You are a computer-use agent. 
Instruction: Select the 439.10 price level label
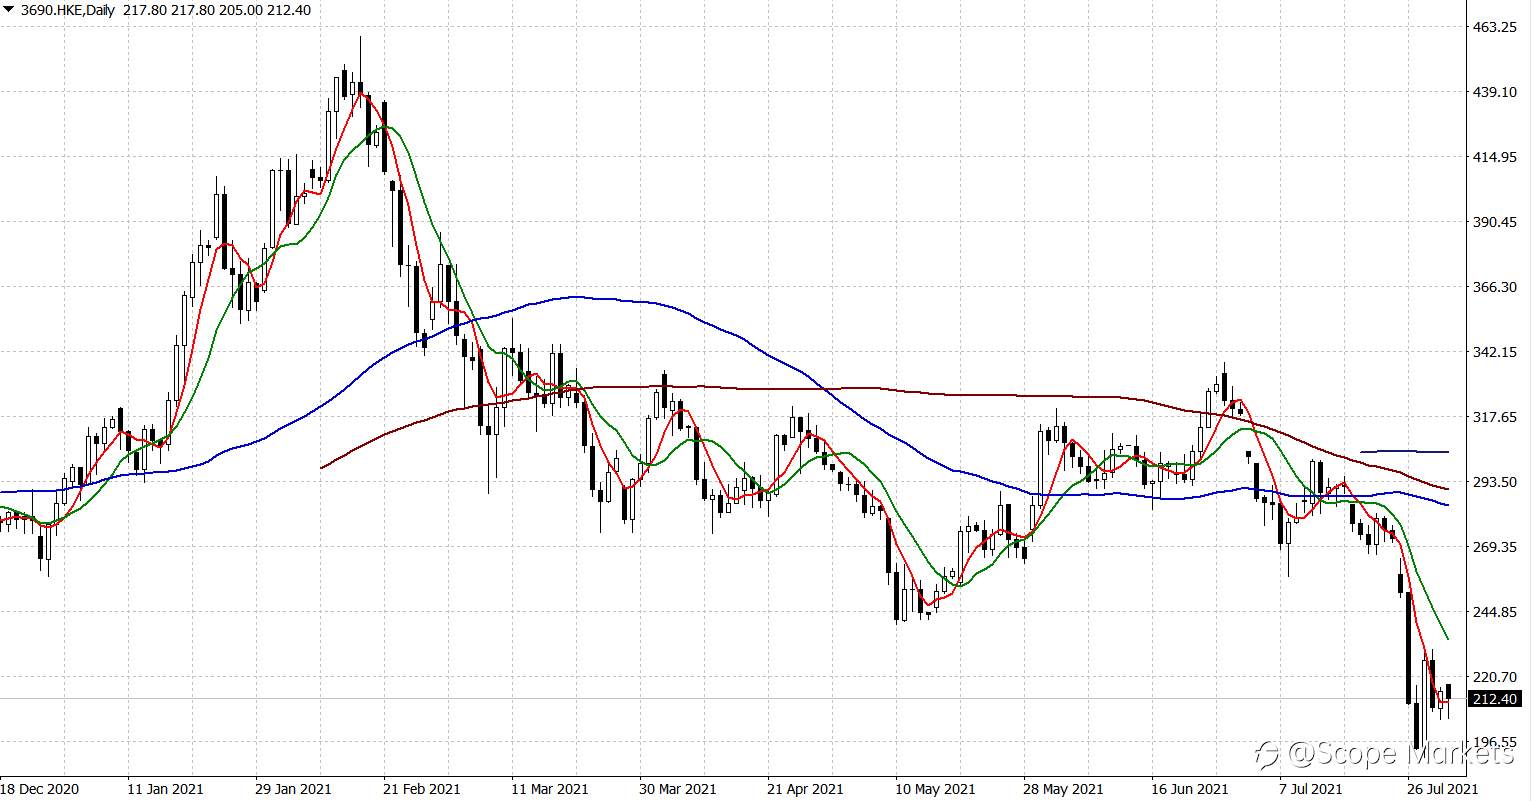[x=1496, y=92]
